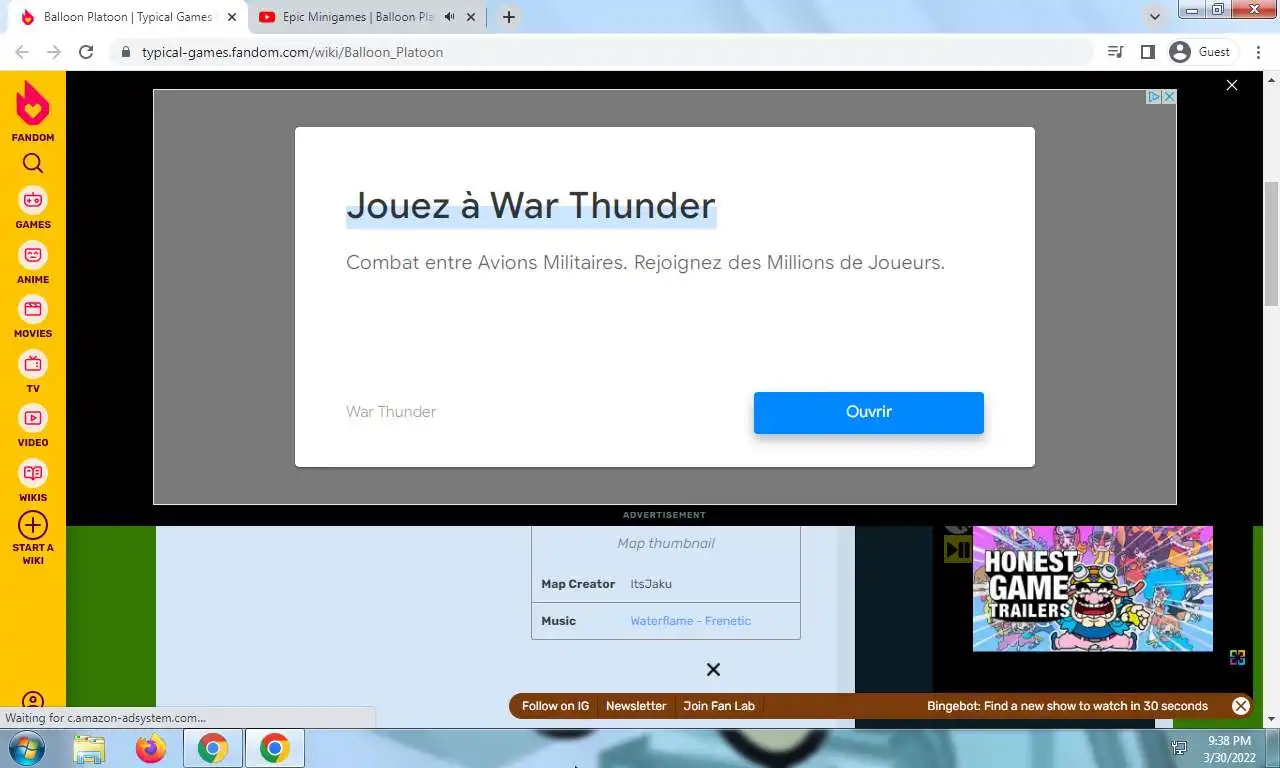
Task: Launch Firefox from the taskbar
Action: click(x=151, y=748)
